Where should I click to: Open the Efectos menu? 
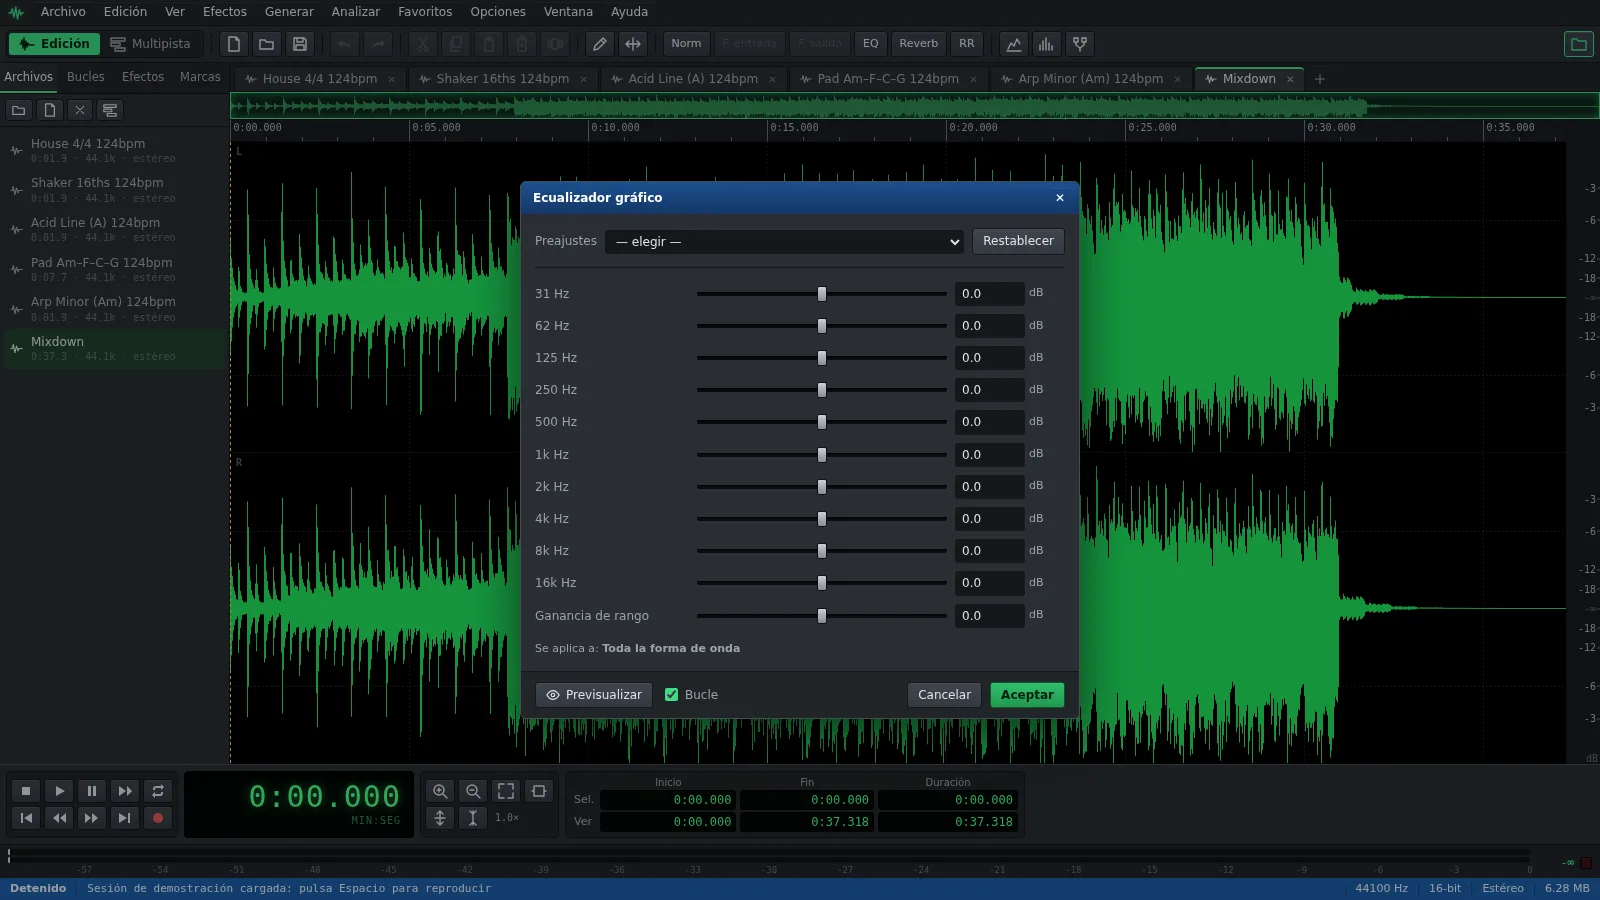point(225,12)
